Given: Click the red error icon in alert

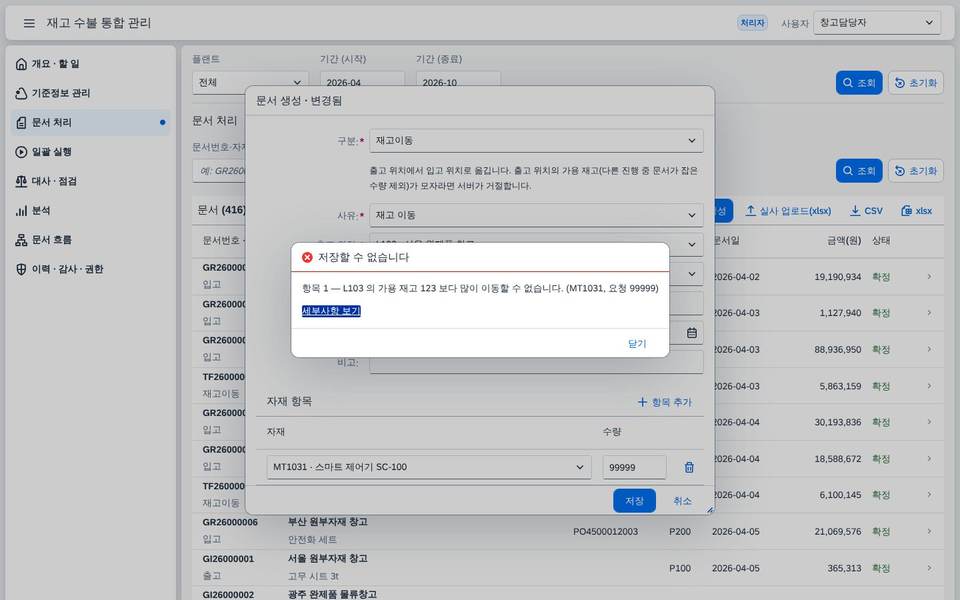Looking at the screenshot, I should (x=307, y=257).
